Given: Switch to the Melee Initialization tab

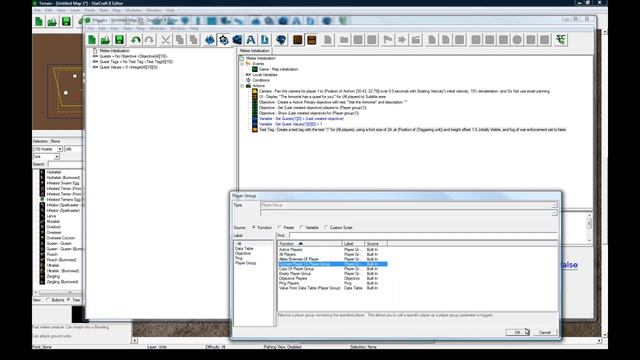Looking at the screenshot, I should tap(255, 51).
